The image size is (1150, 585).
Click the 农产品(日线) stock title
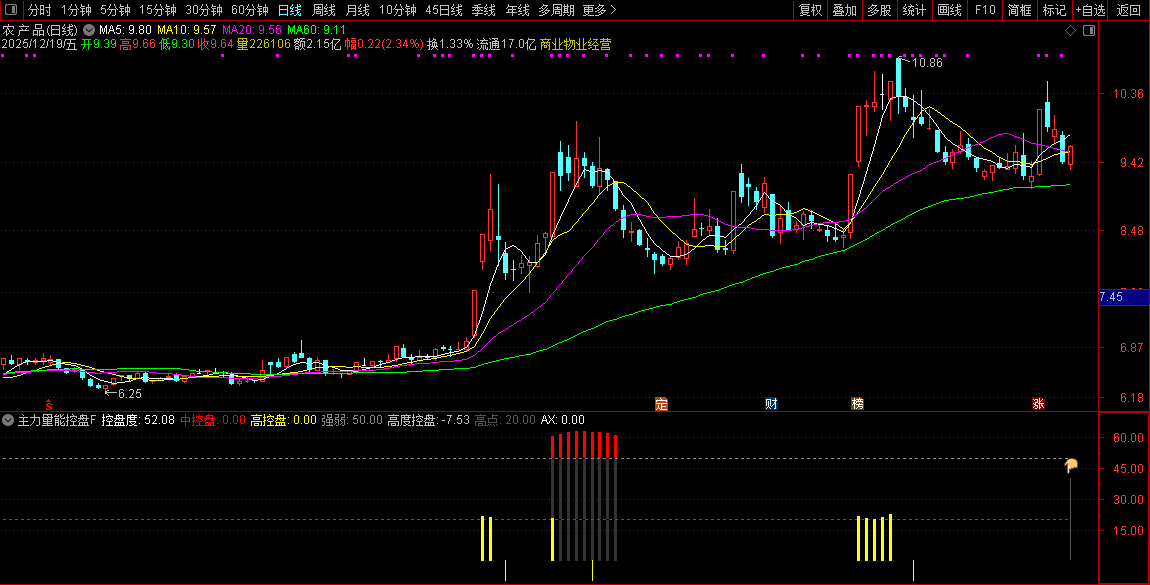(40, 30)
